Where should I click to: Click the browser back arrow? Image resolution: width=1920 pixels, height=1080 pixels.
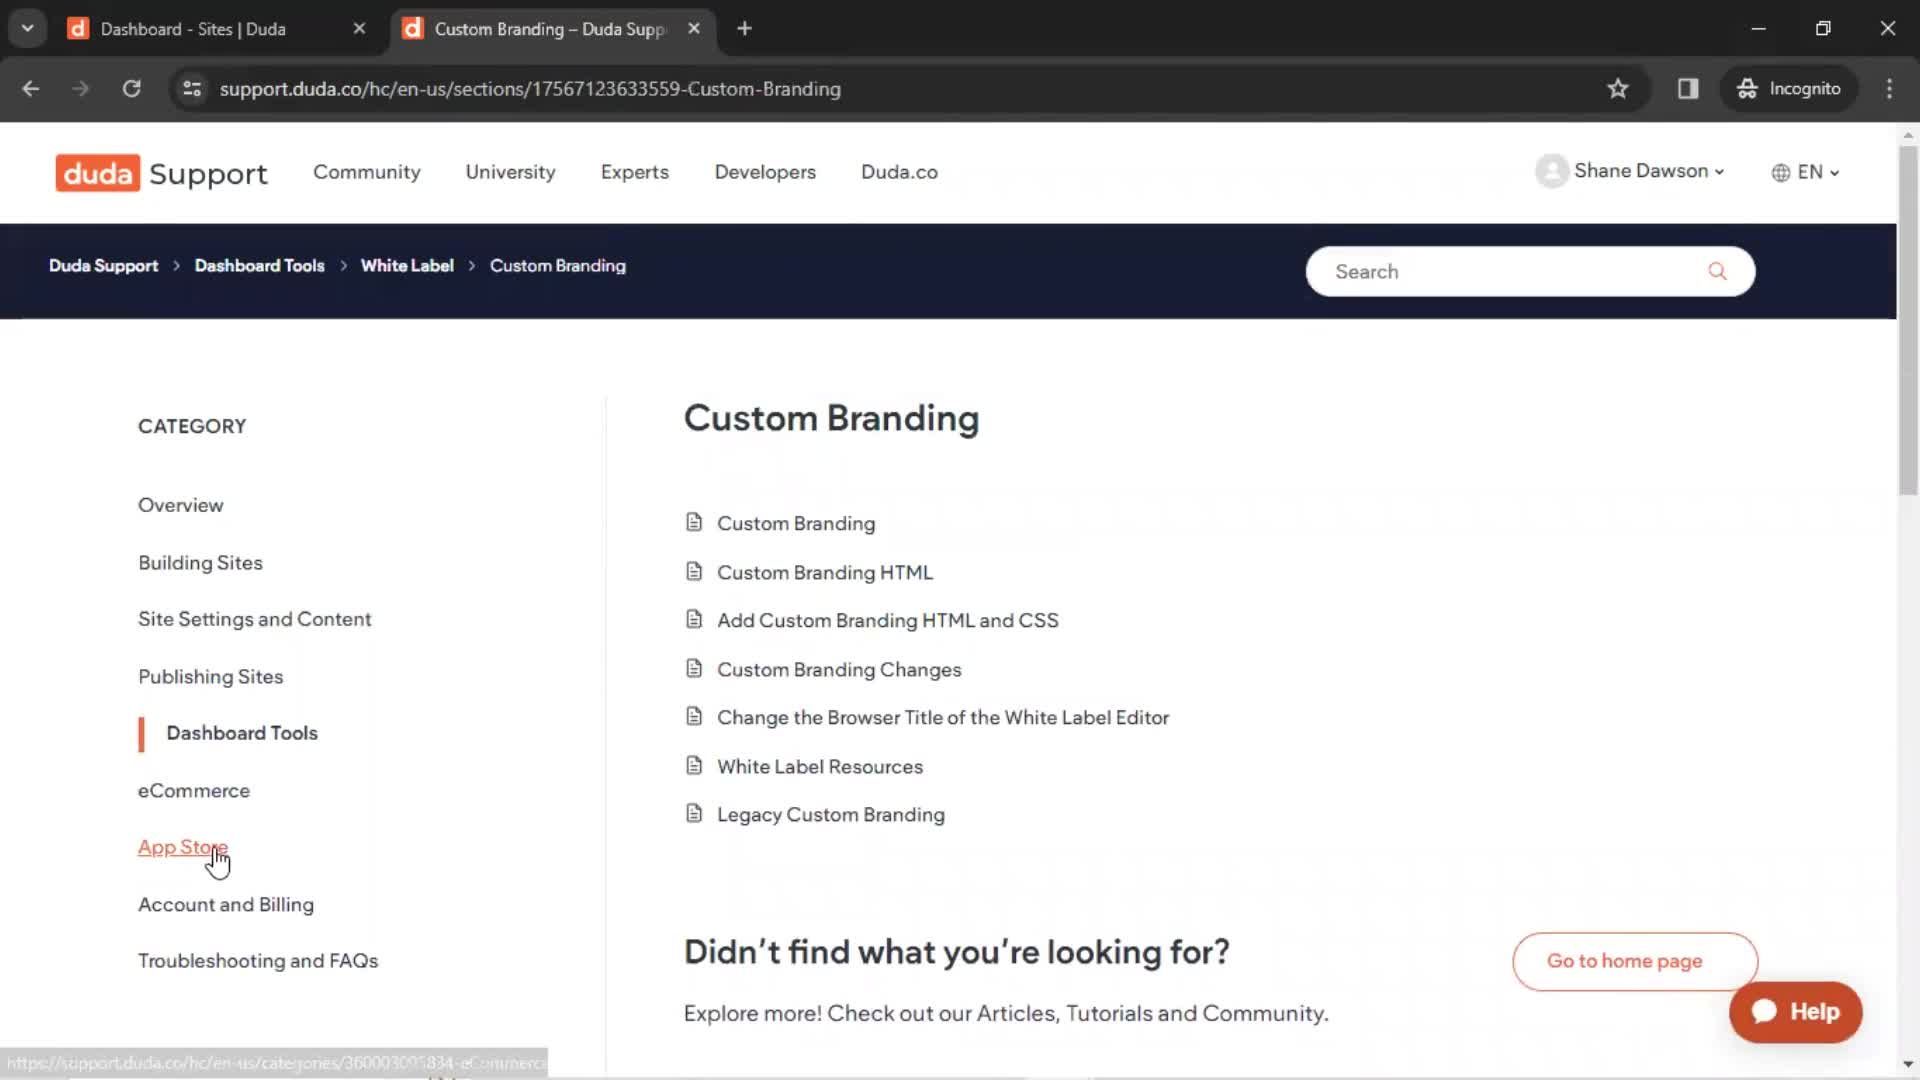point(31,89)
